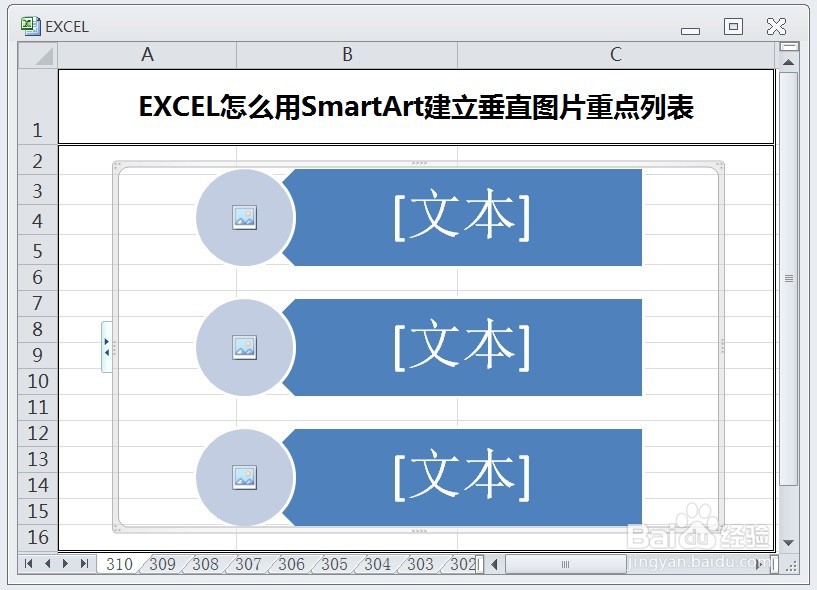Switch to sheet tab 308

click(205, 564)
